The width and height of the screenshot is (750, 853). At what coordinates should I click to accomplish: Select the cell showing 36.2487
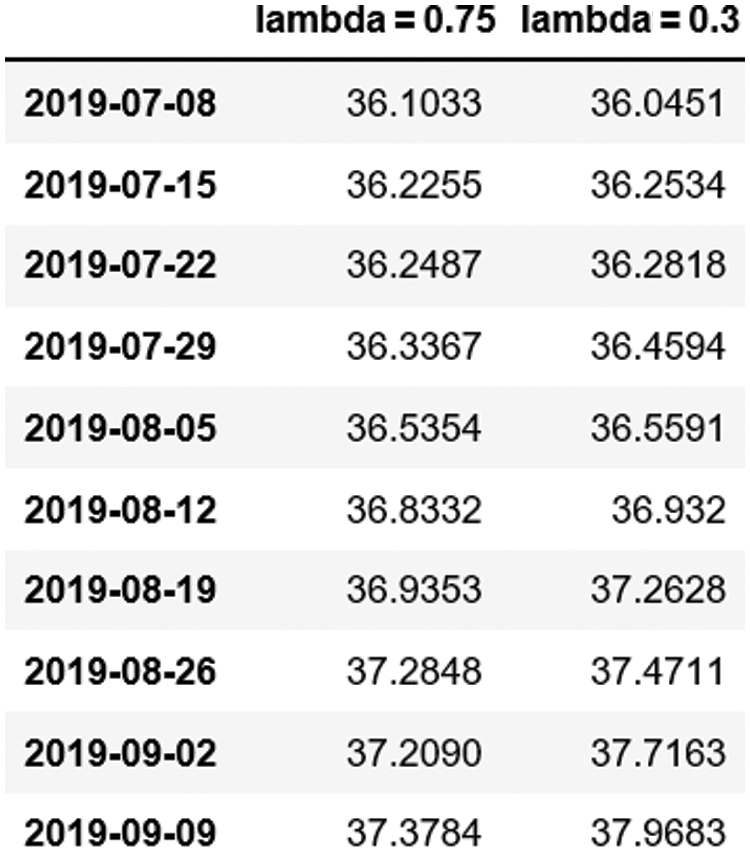[x=414, y=265]
